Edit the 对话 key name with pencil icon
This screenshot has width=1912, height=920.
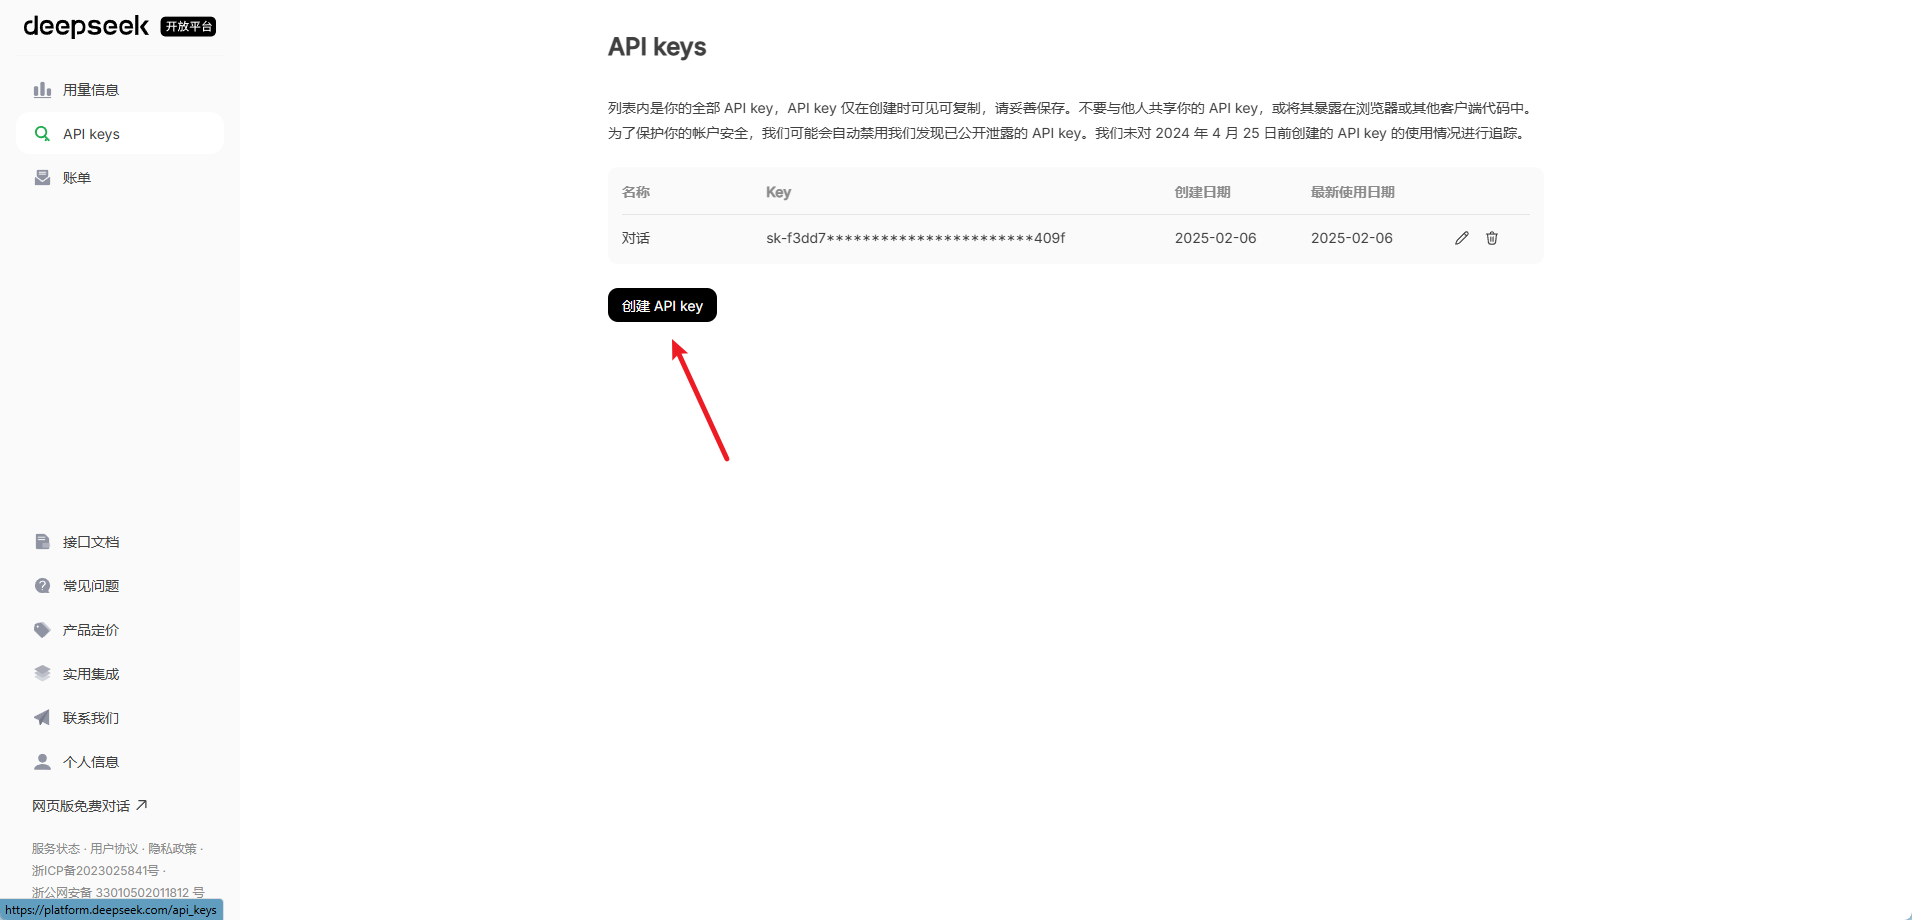pyautogui.click(x=1462, y=238)
